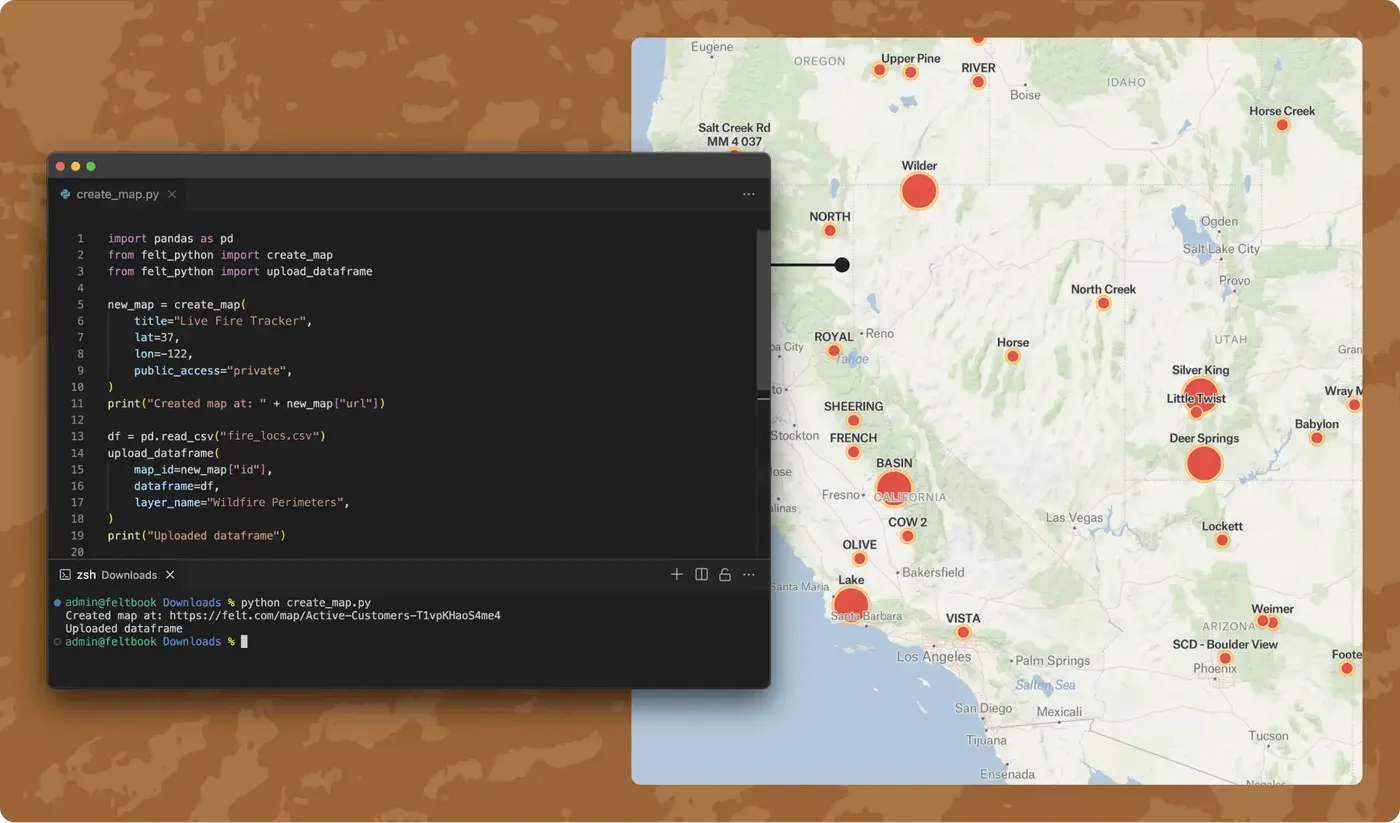The image size is (1400, 823).
Task: Select the Wilder fire marker on map
Action: (919, 191)
